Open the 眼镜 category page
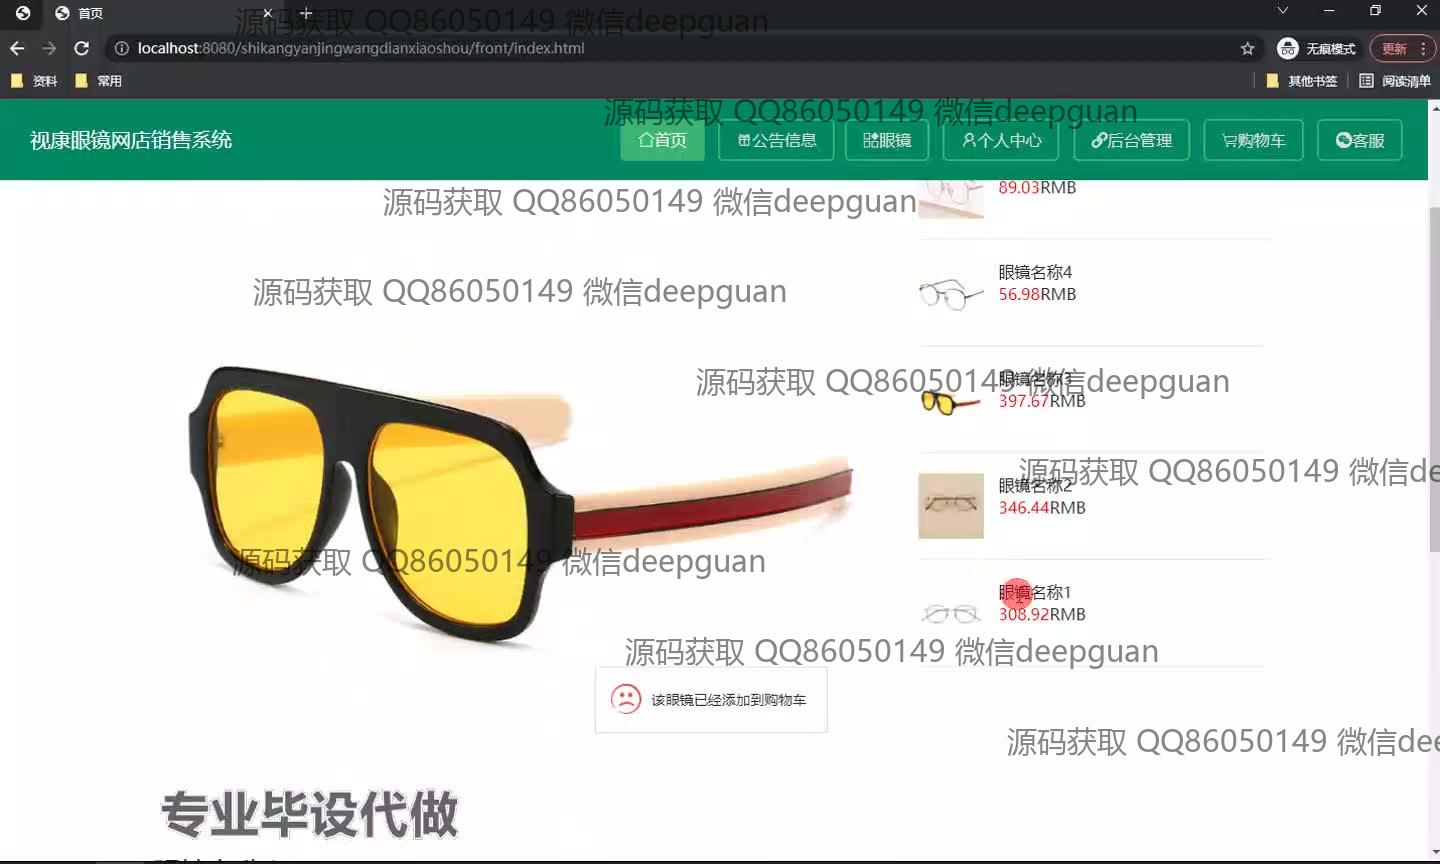 click(887, 140)
